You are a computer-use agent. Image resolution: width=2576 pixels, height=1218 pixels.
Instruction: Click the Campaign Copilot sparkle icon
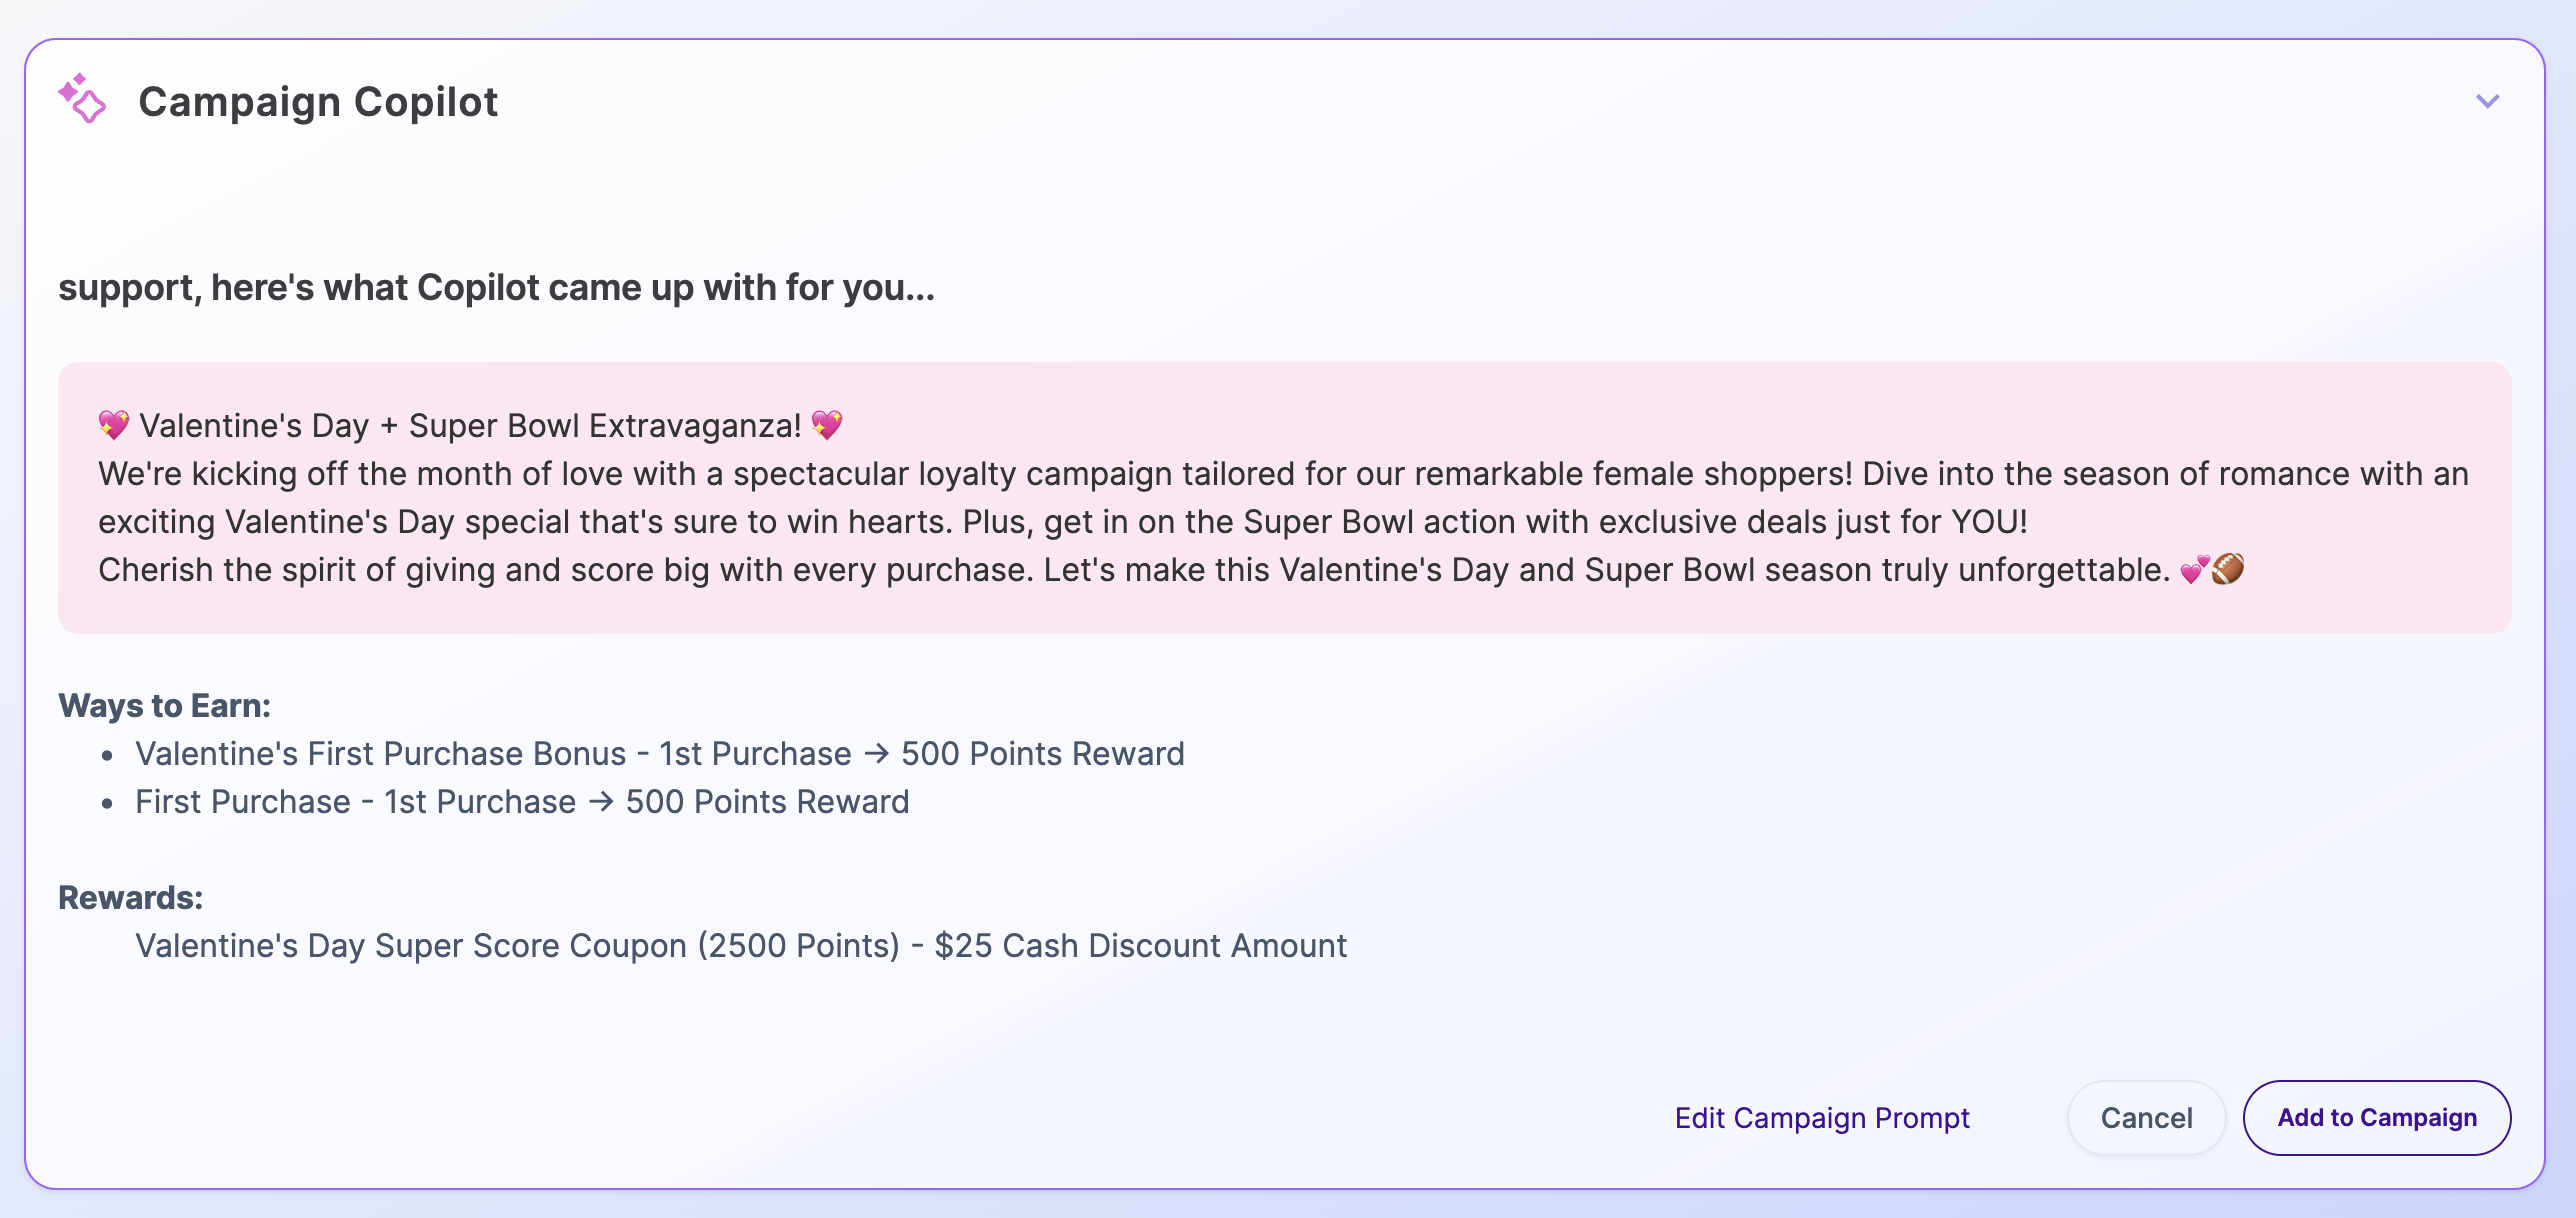82,100
